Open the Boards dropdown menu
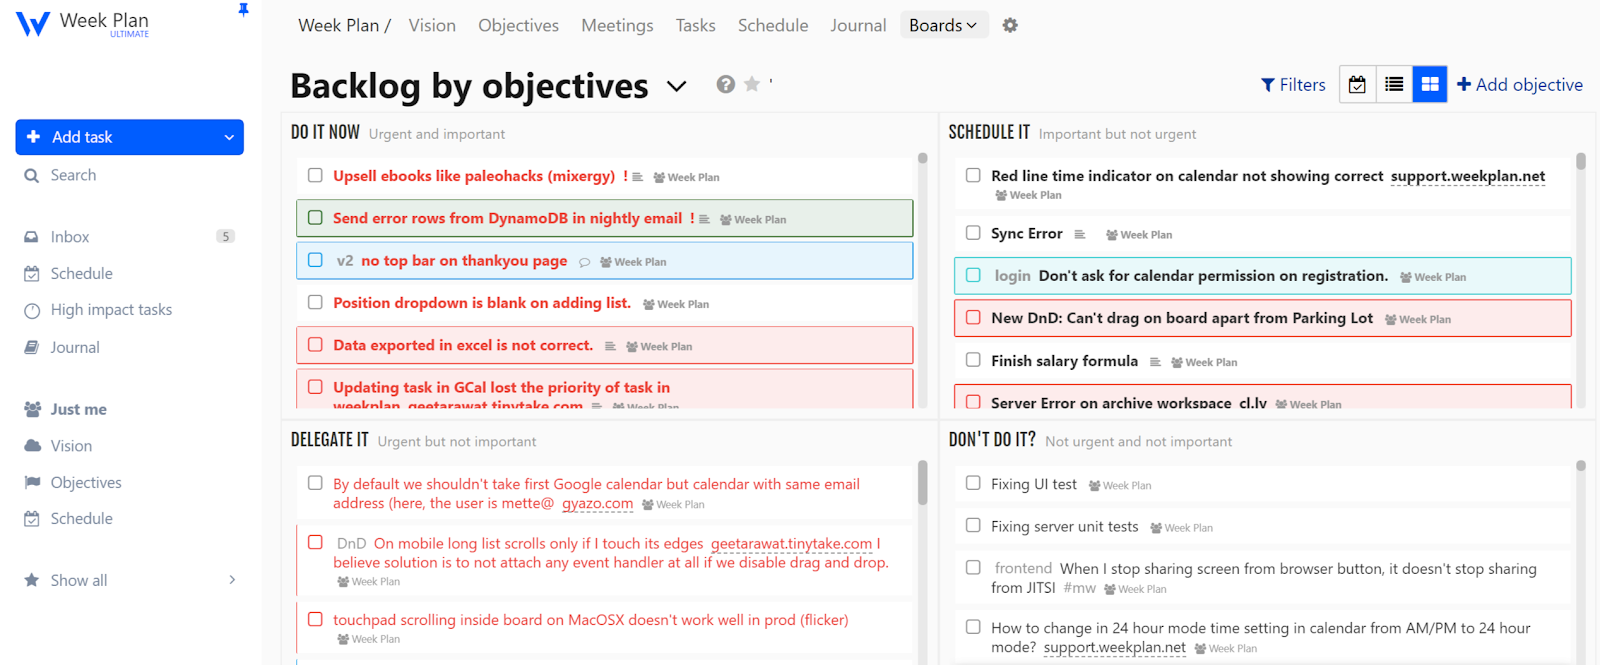The height and width of the screenshot is (665, 1600). (x=943, y=25)
